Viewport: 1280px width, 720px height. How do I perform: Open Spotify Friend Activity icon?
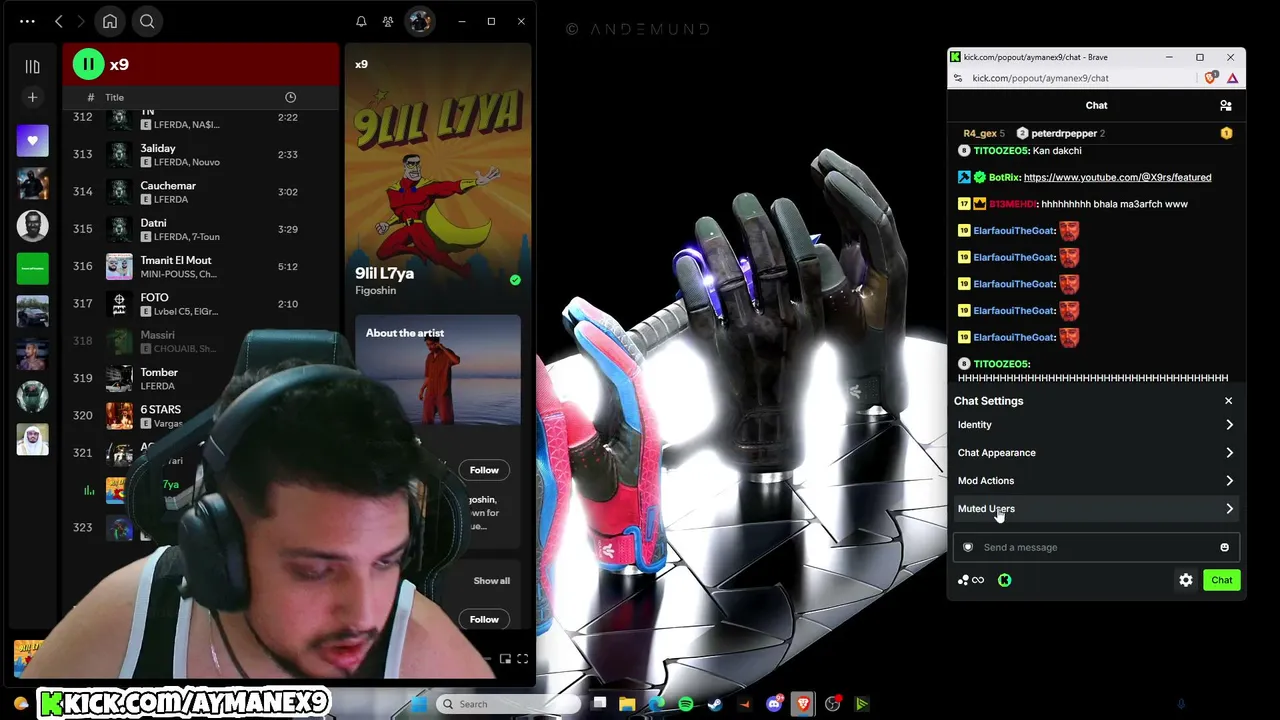388,21
